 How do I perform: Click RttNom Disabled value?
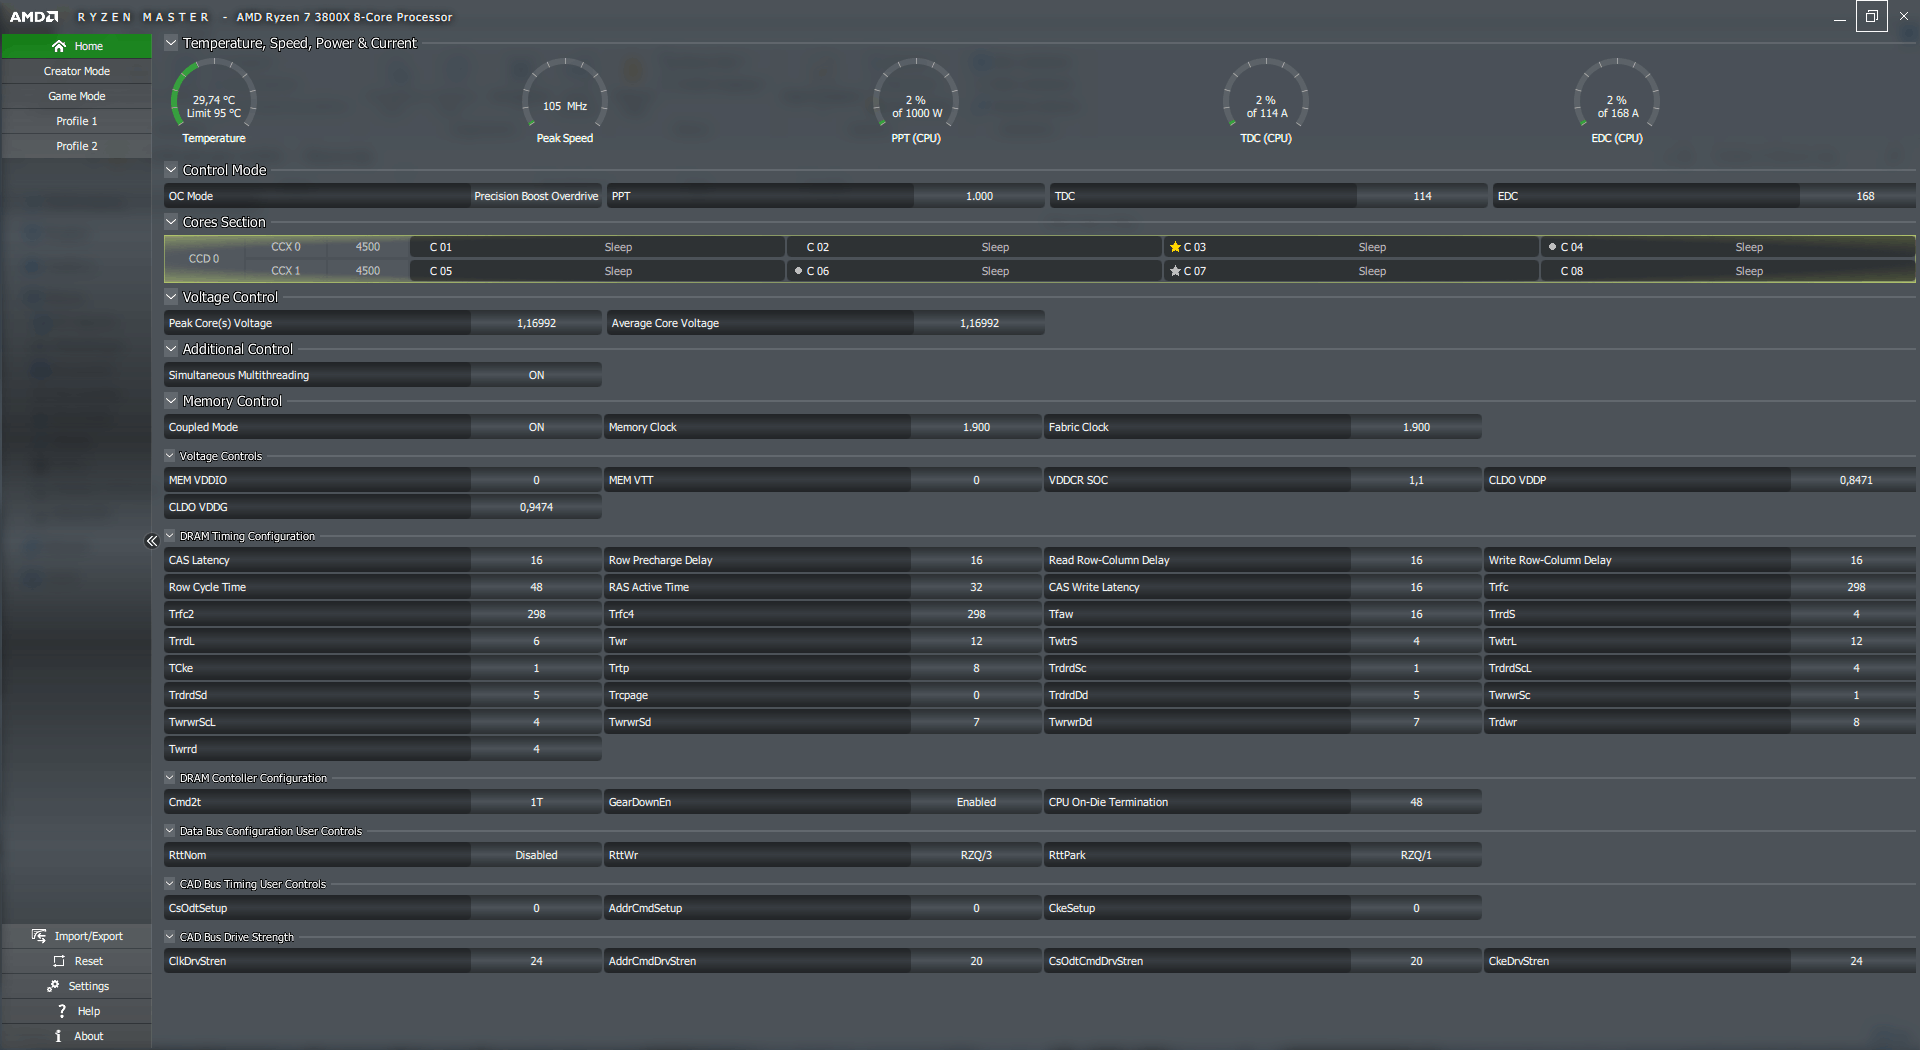[x=536, y=855]
